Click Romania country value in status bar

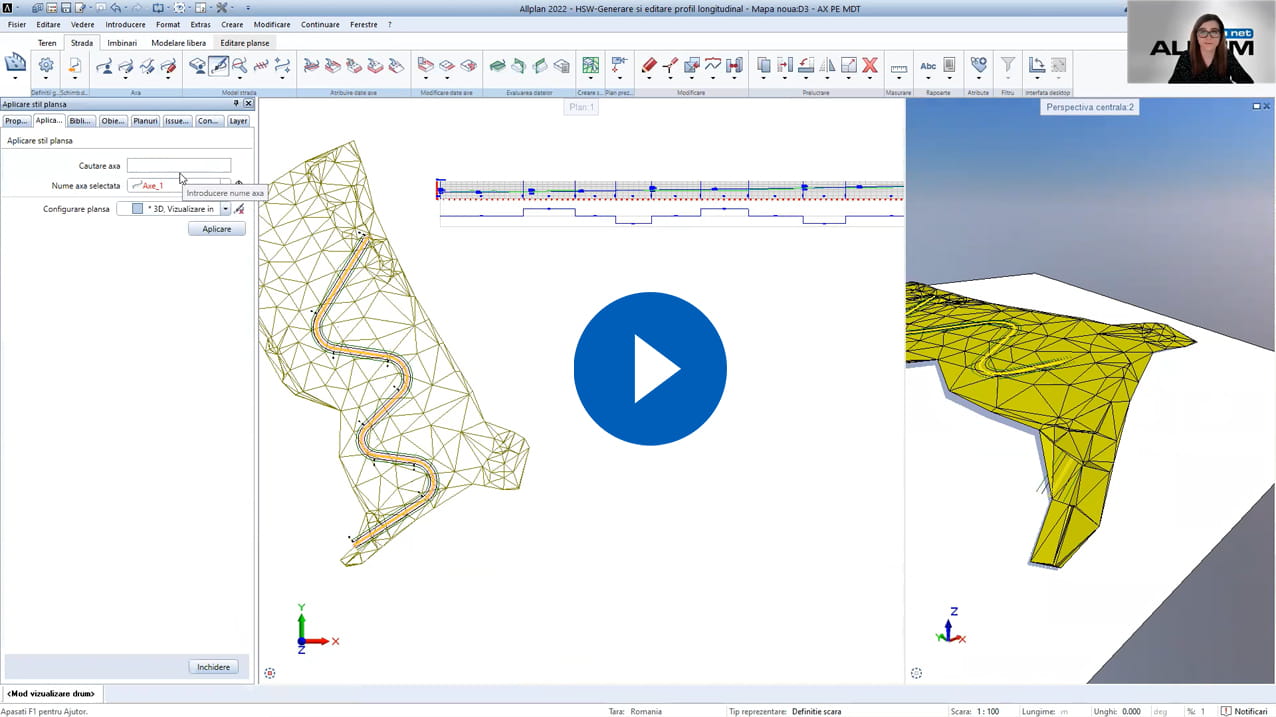tap(646, 711)
